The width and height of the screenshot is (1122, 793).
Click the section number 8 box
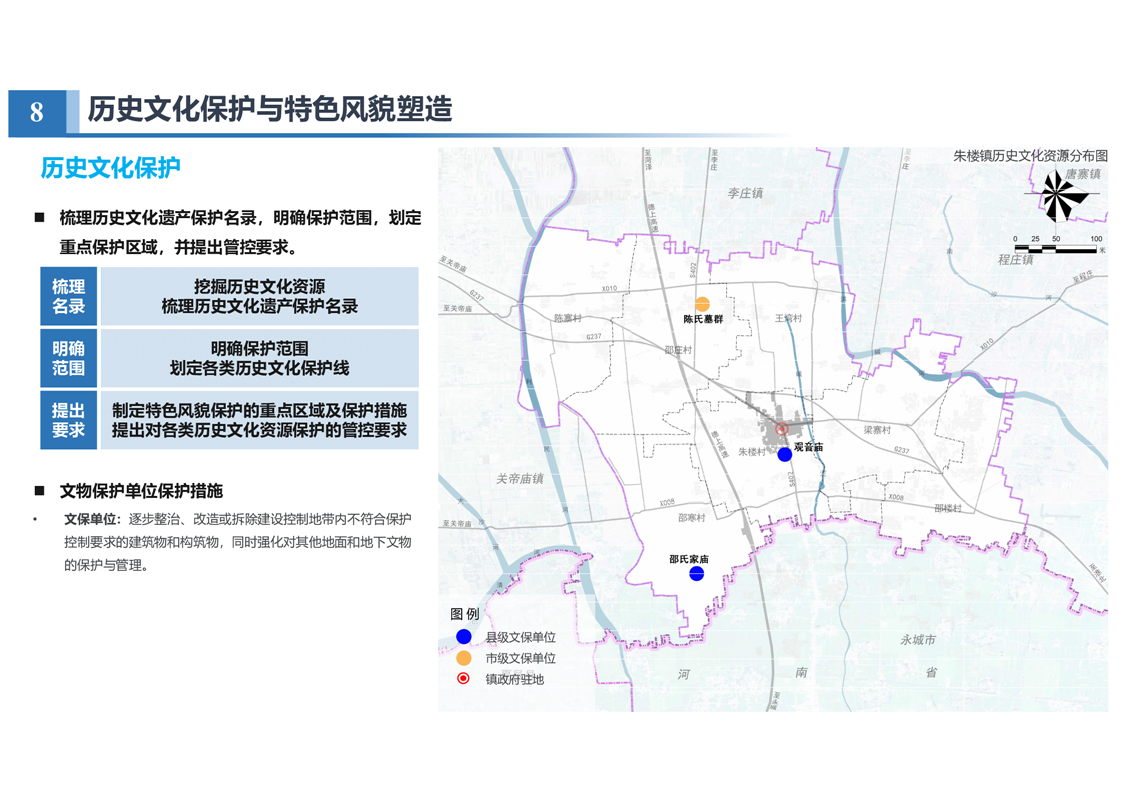(x=37, y=112)
